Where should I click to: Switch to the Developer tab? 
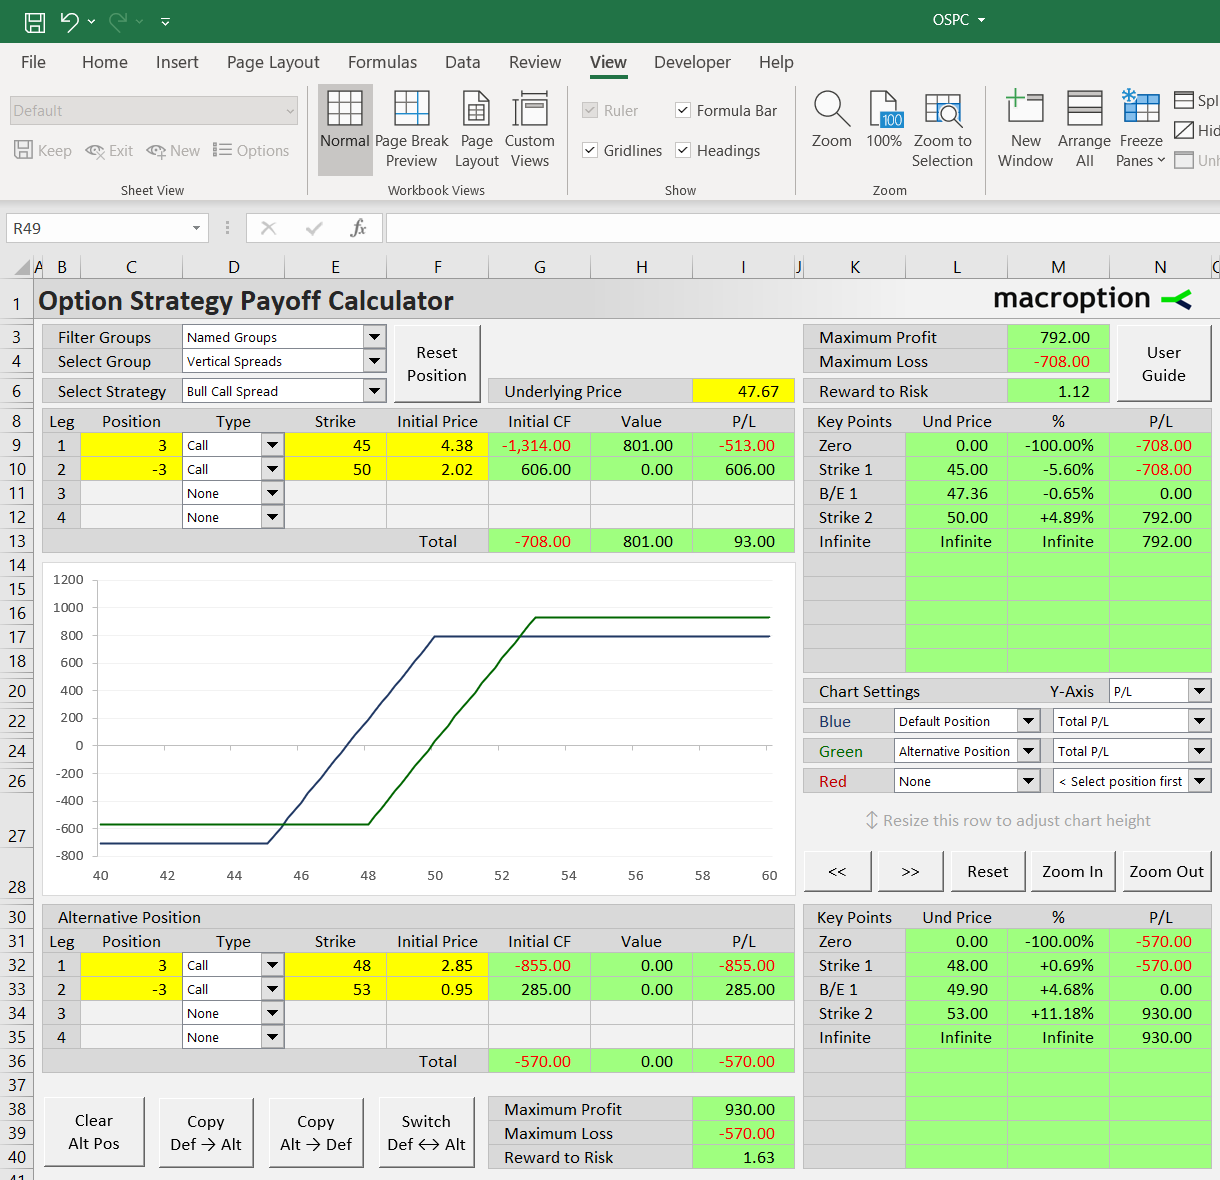click(692, 62)
